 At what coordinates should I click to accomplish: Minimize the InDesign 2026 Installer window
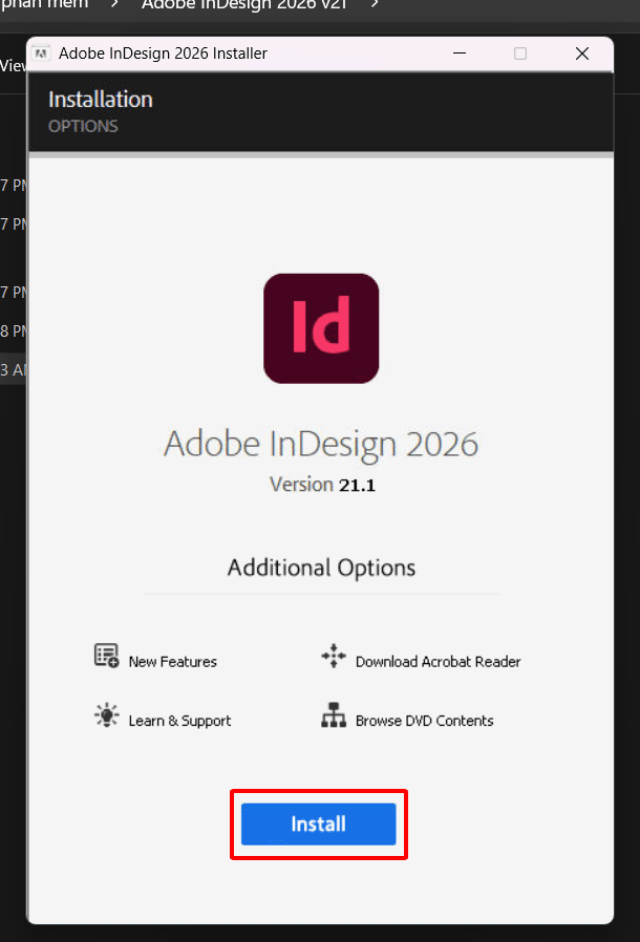pos(460,53)
